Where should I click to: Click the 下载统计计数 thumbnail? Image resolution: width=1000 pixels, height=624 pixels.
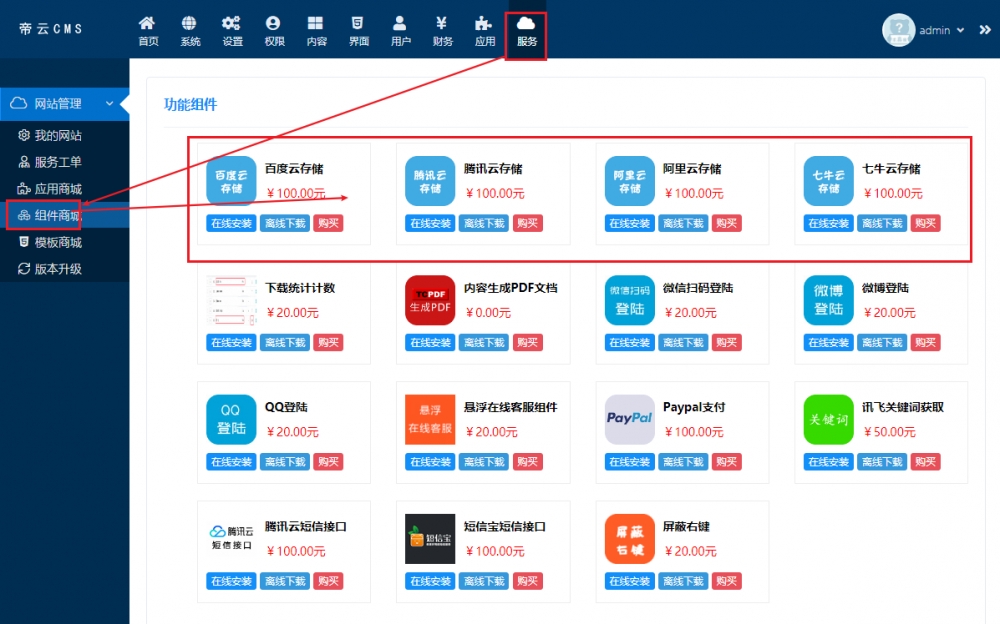(231, 301)
